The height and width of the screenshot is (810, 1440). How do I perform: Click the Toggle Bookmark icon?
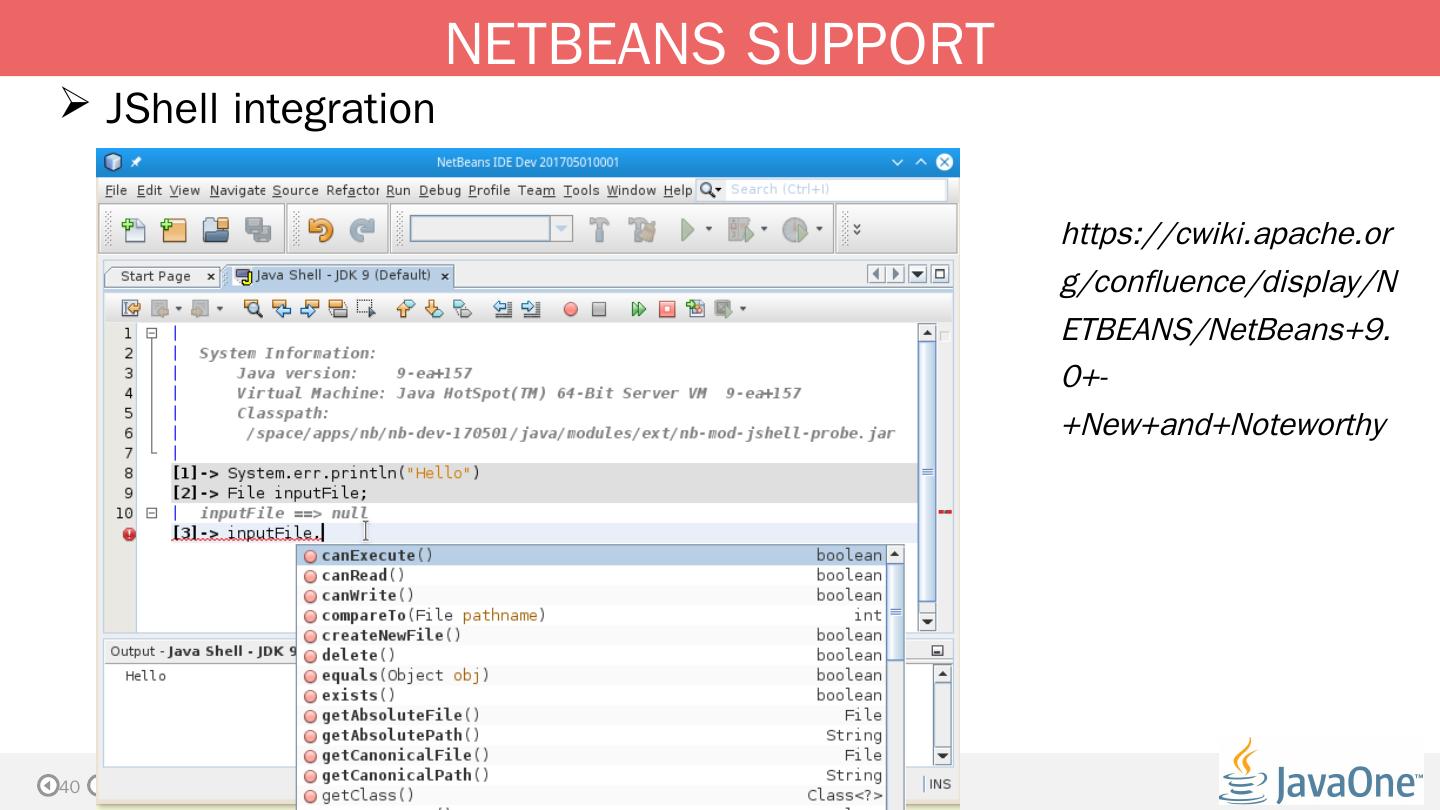tap(461, 309)
